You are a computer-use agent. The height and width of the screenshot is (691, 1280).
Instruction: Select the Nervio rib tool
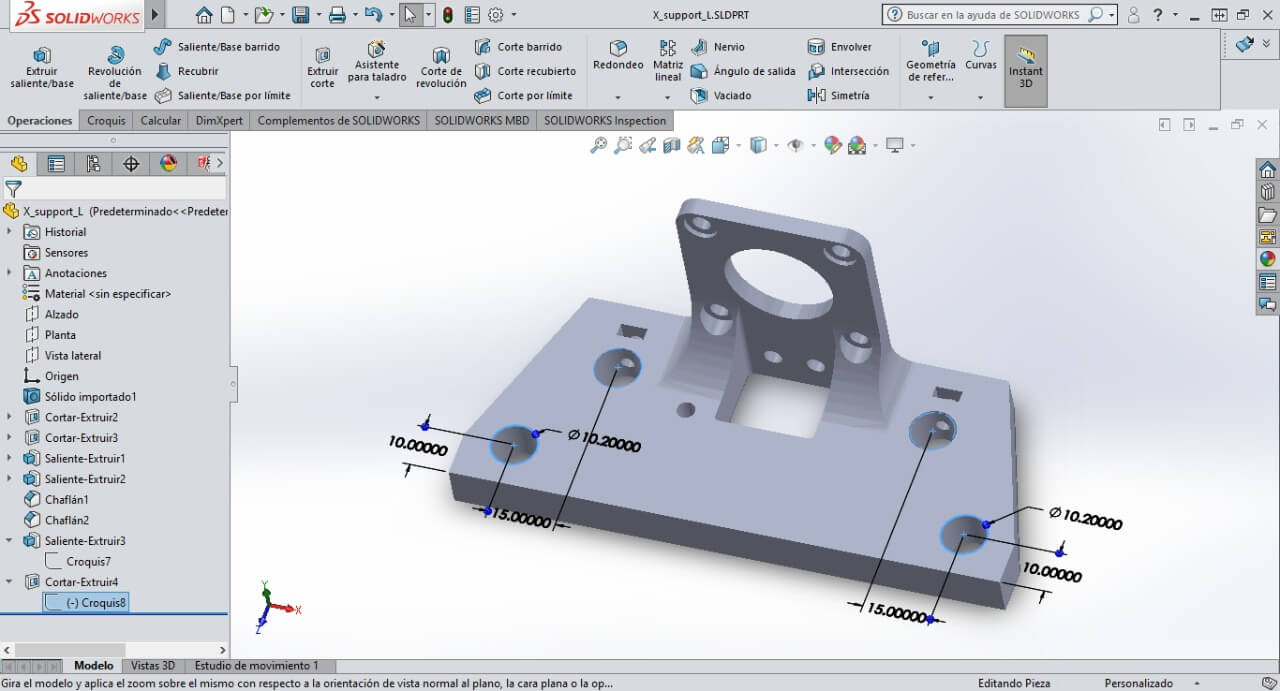point(717,47)
